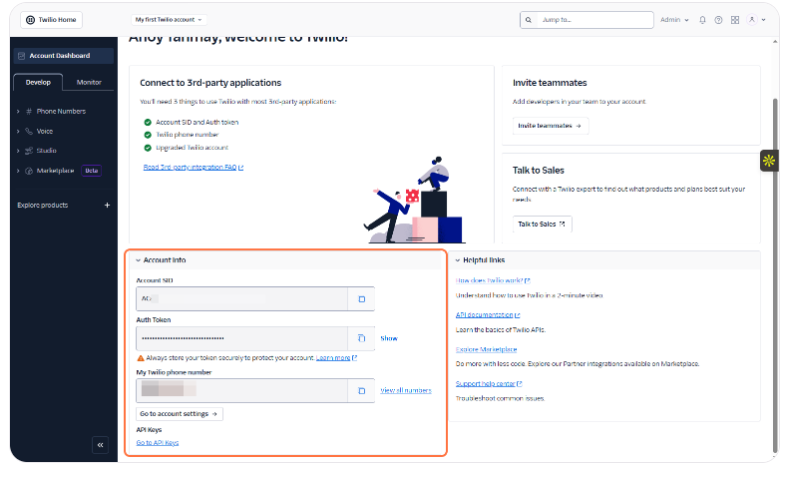Expand the Voice tree chevron

point(18,131)
